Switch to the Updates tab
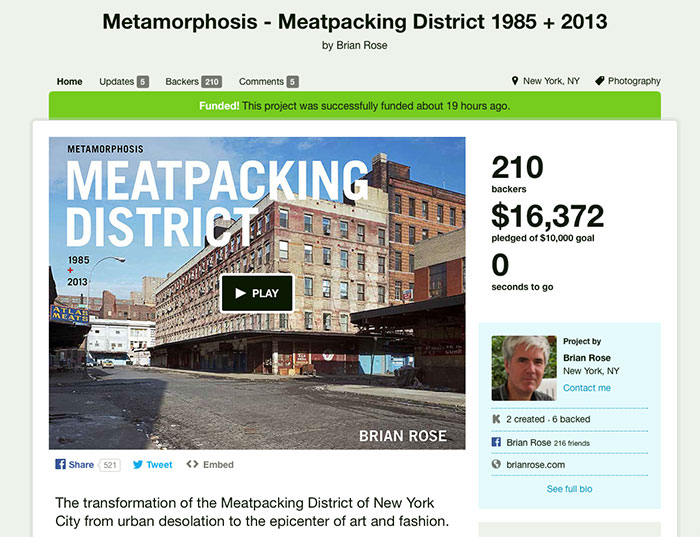Viewport: 700px width, 537px height. coord(124,82)
